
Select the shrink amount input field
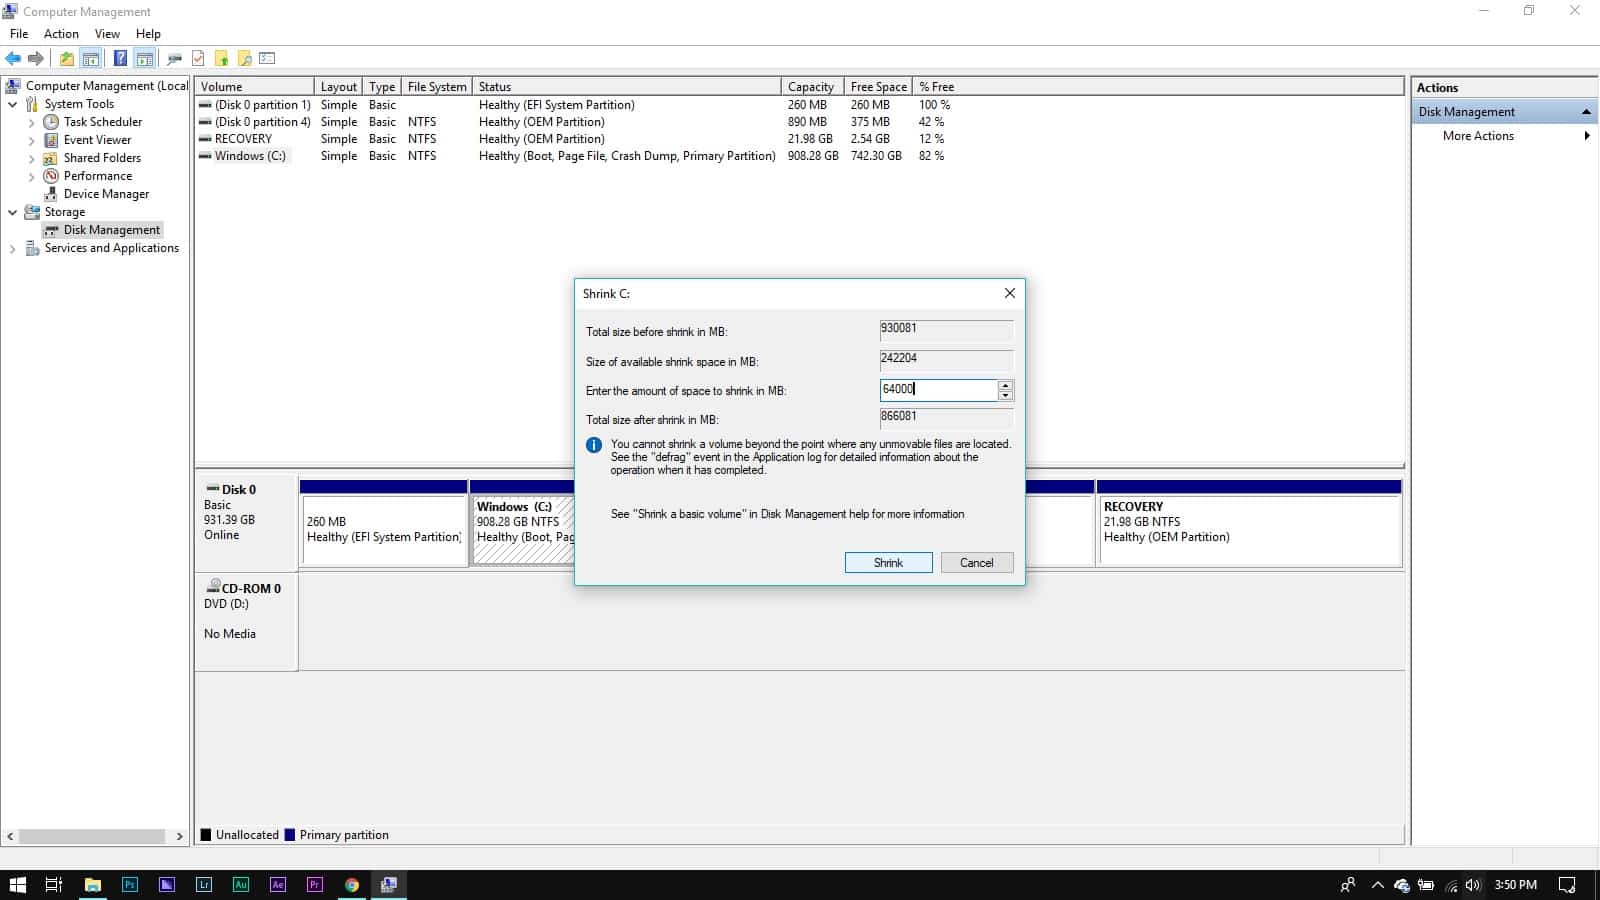point(940,390)
